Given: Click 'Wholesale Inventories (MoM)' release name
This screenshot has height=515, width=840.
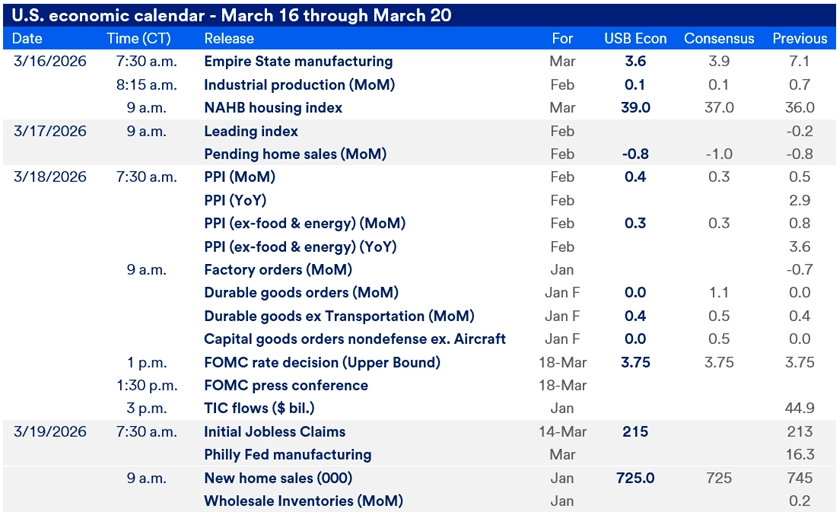Looking at the screenshot, I should 304,501.
